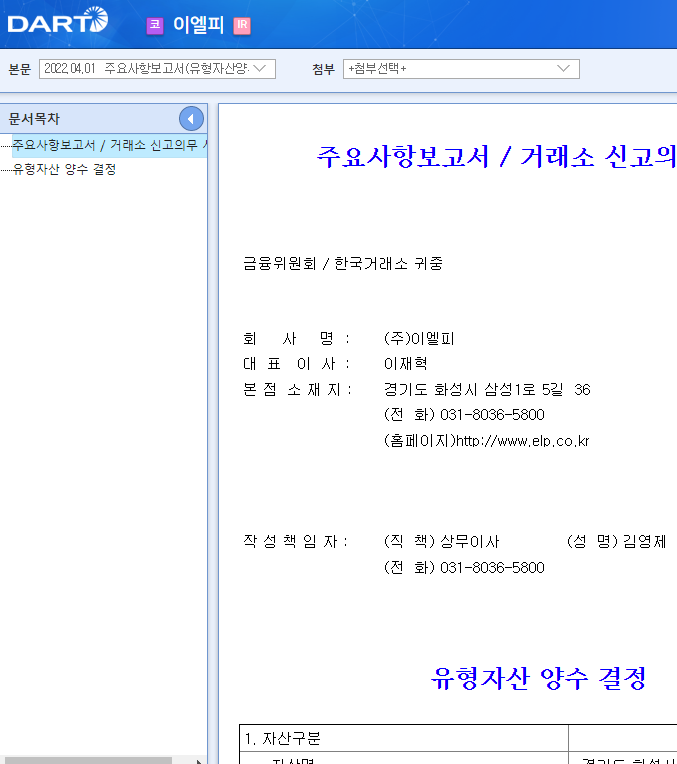Open the 본문 document dropdown
Image resolution: width=677 pixels, height=764 pixels.
pos(157,69)
